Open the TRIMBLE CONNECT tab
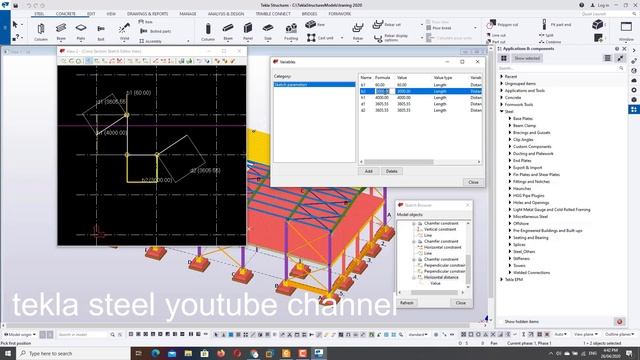The height and width of the screenshot is (360, 640). (x=273, y=14)
